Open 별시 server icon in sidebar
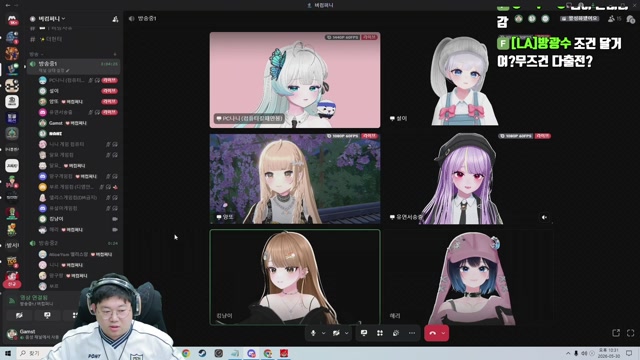 12,245
